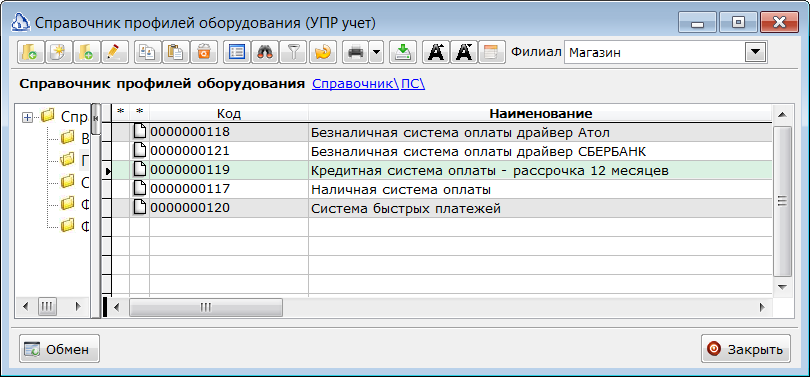The width and height of the screenshot is (810, 377).
Task: Increase font size with the first A icon
Action: (437, 52)
